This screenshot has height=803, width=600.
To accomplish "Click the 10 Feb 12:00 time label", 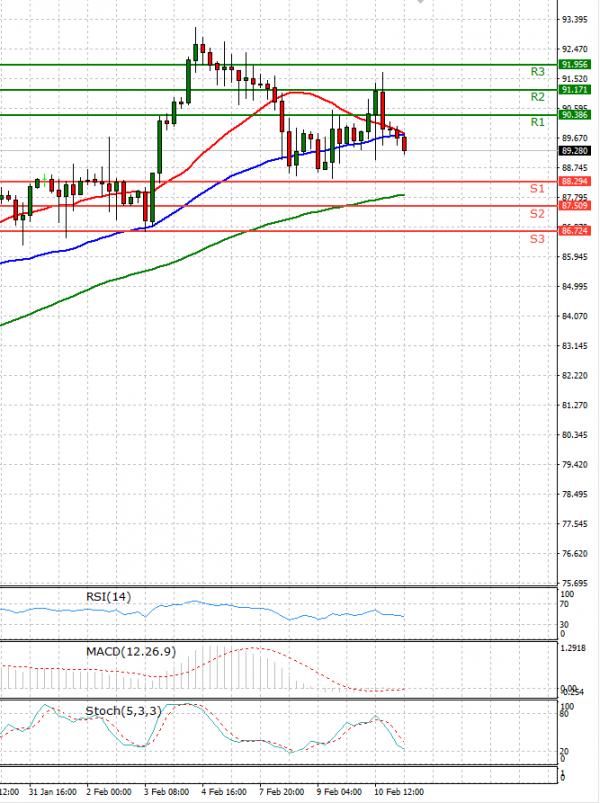I will click(399, 792).
